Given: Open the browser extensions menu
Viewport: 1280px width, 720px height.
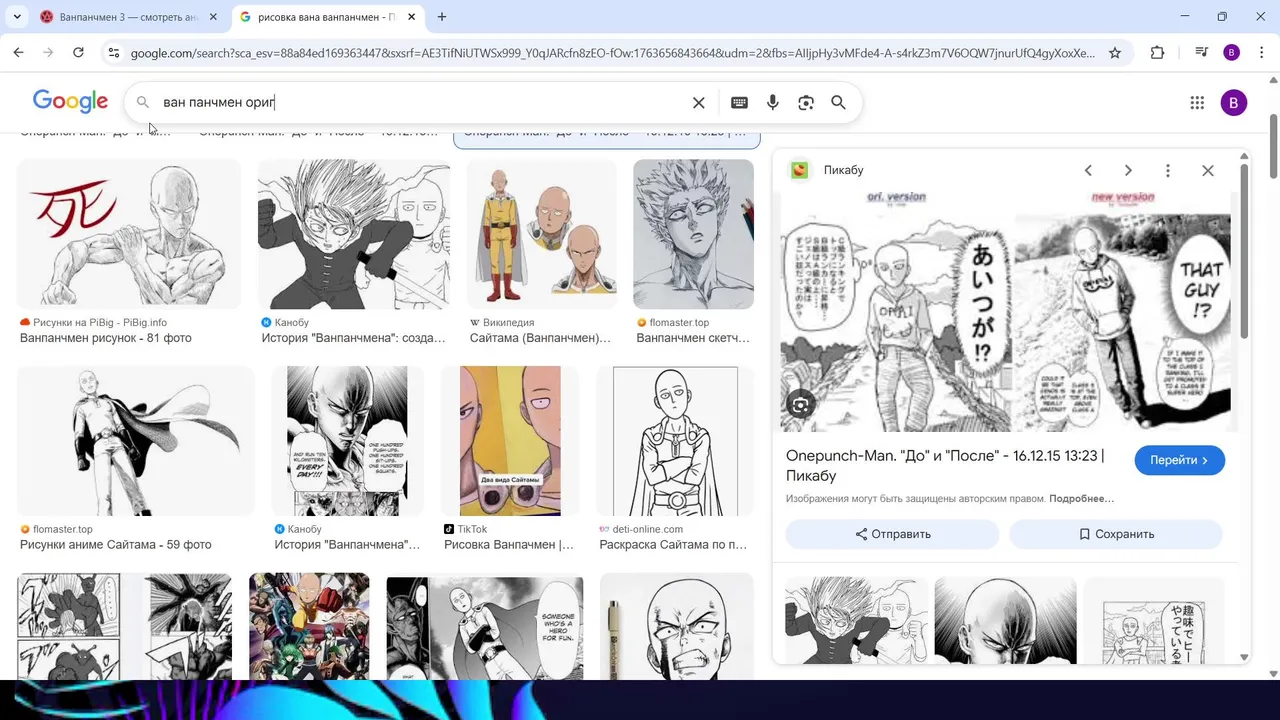Looking at the screenshot, I should coord(1157,53).
